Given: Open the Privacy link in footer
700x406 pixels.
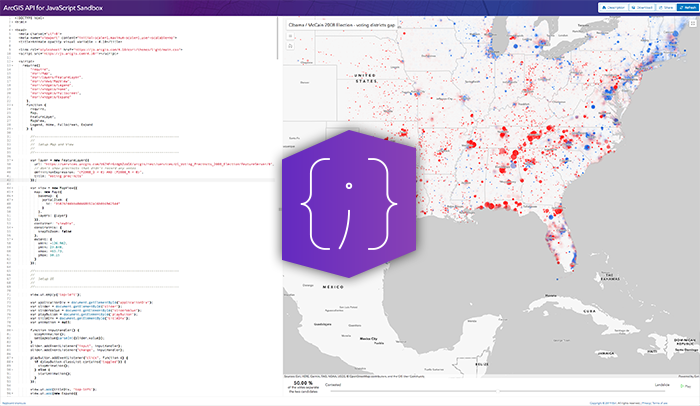Looking at the screenshot, I should tap(646, 403).
